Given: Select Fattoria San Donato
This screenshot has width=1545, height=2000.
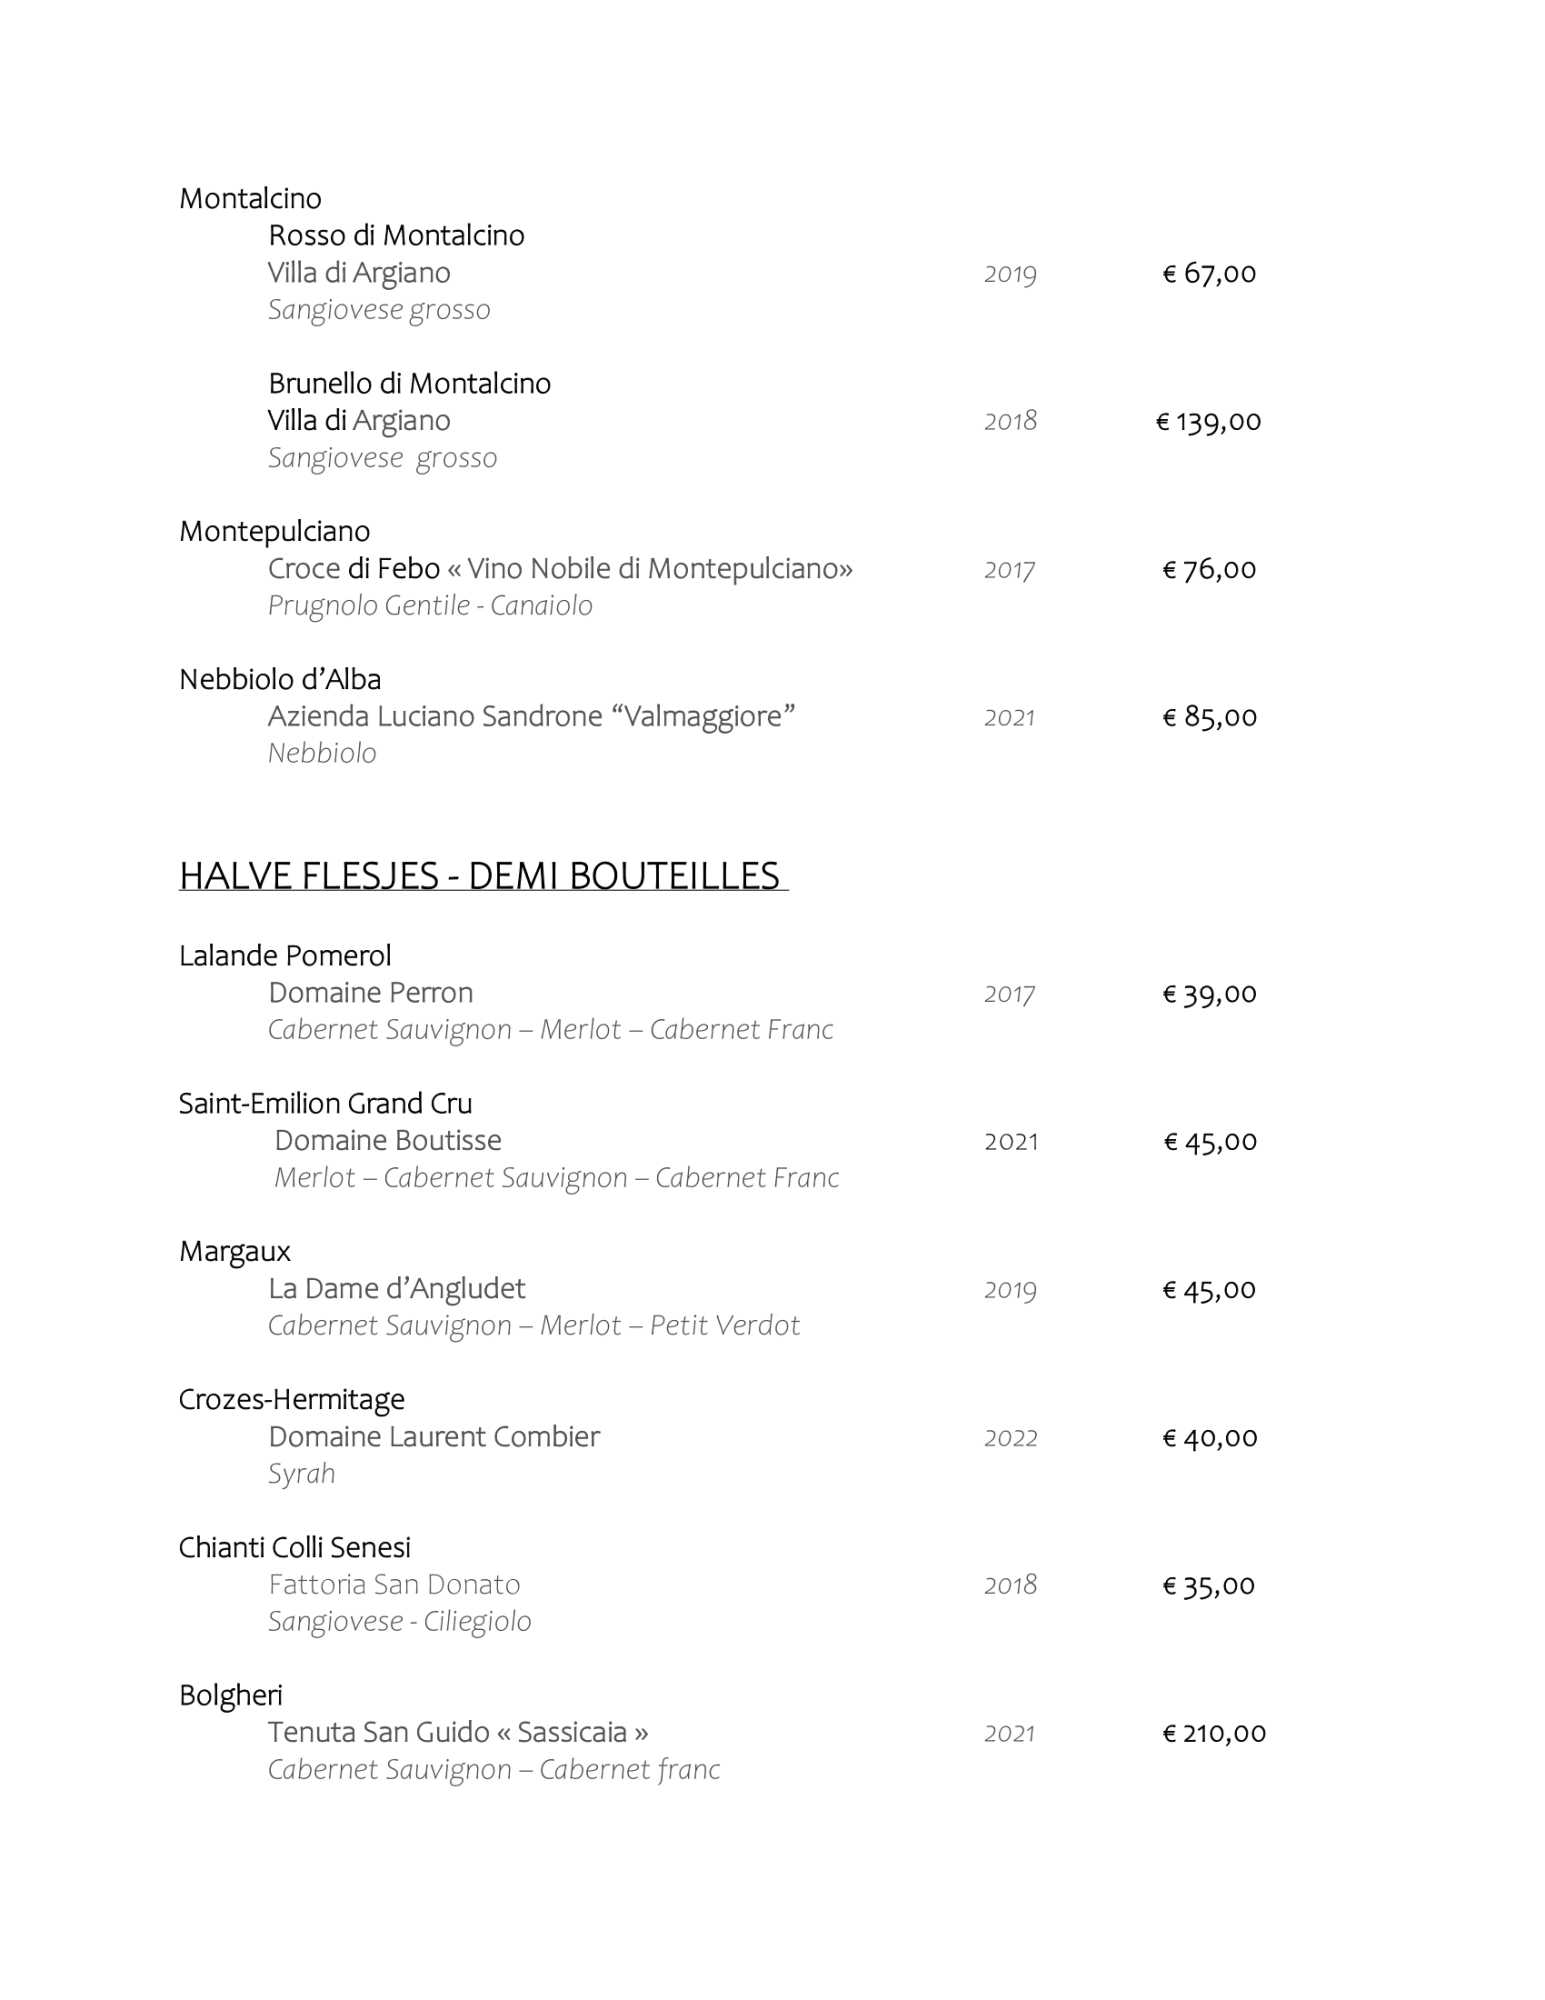Looking at the screenshot, I should [394, 1585].
